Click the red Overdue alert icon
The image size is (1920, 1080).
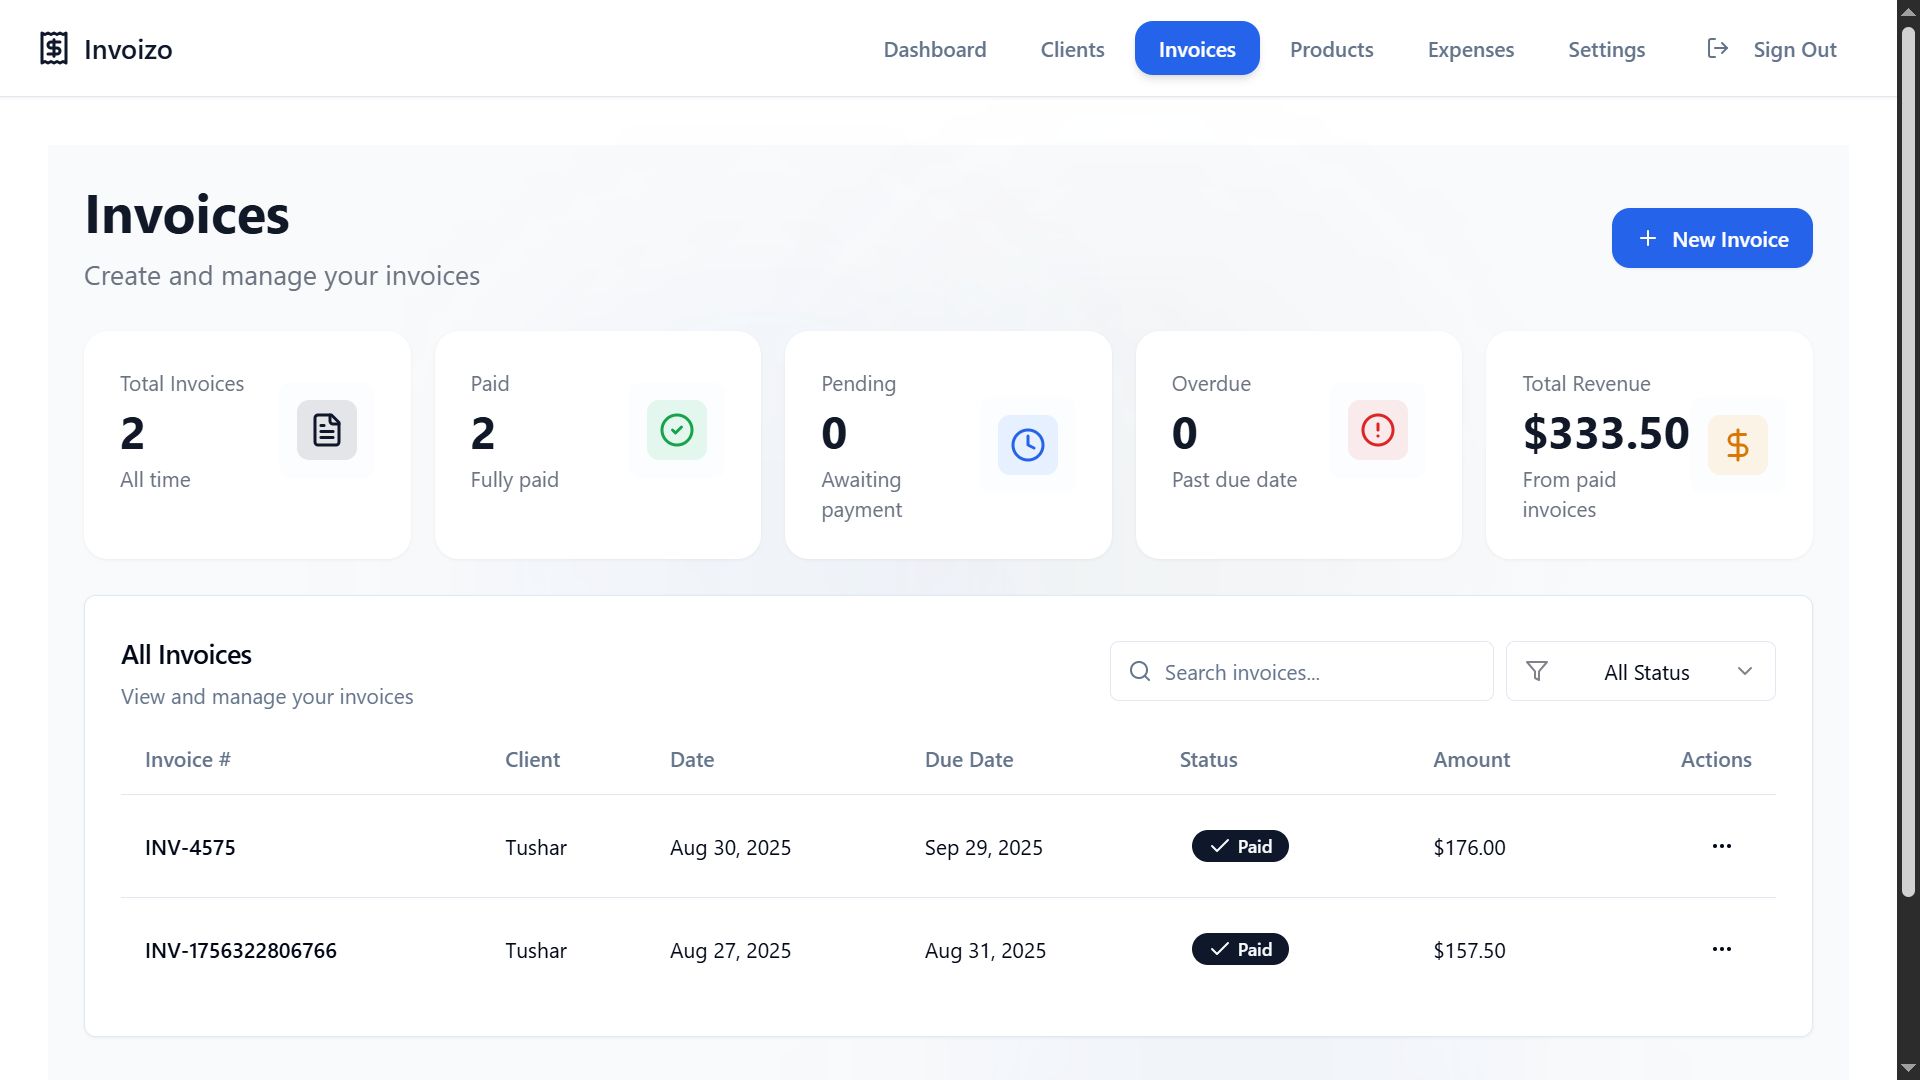point(1377,430)
